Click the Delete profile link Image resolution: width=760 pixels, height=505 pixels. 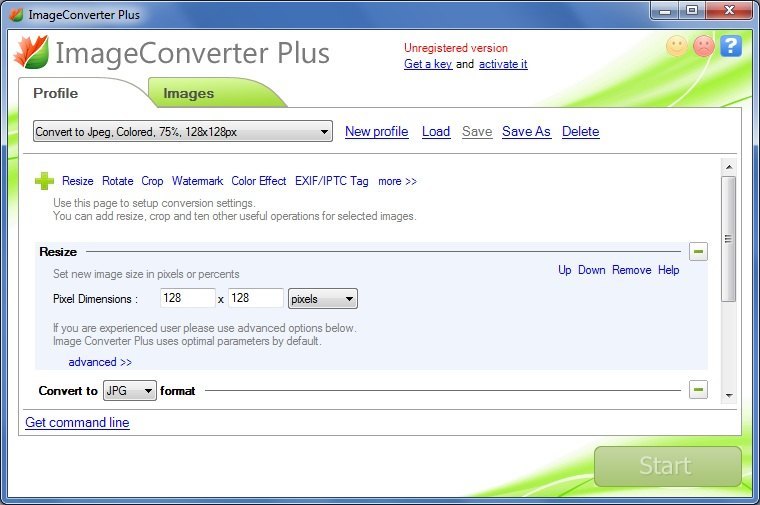click(581, 131)
